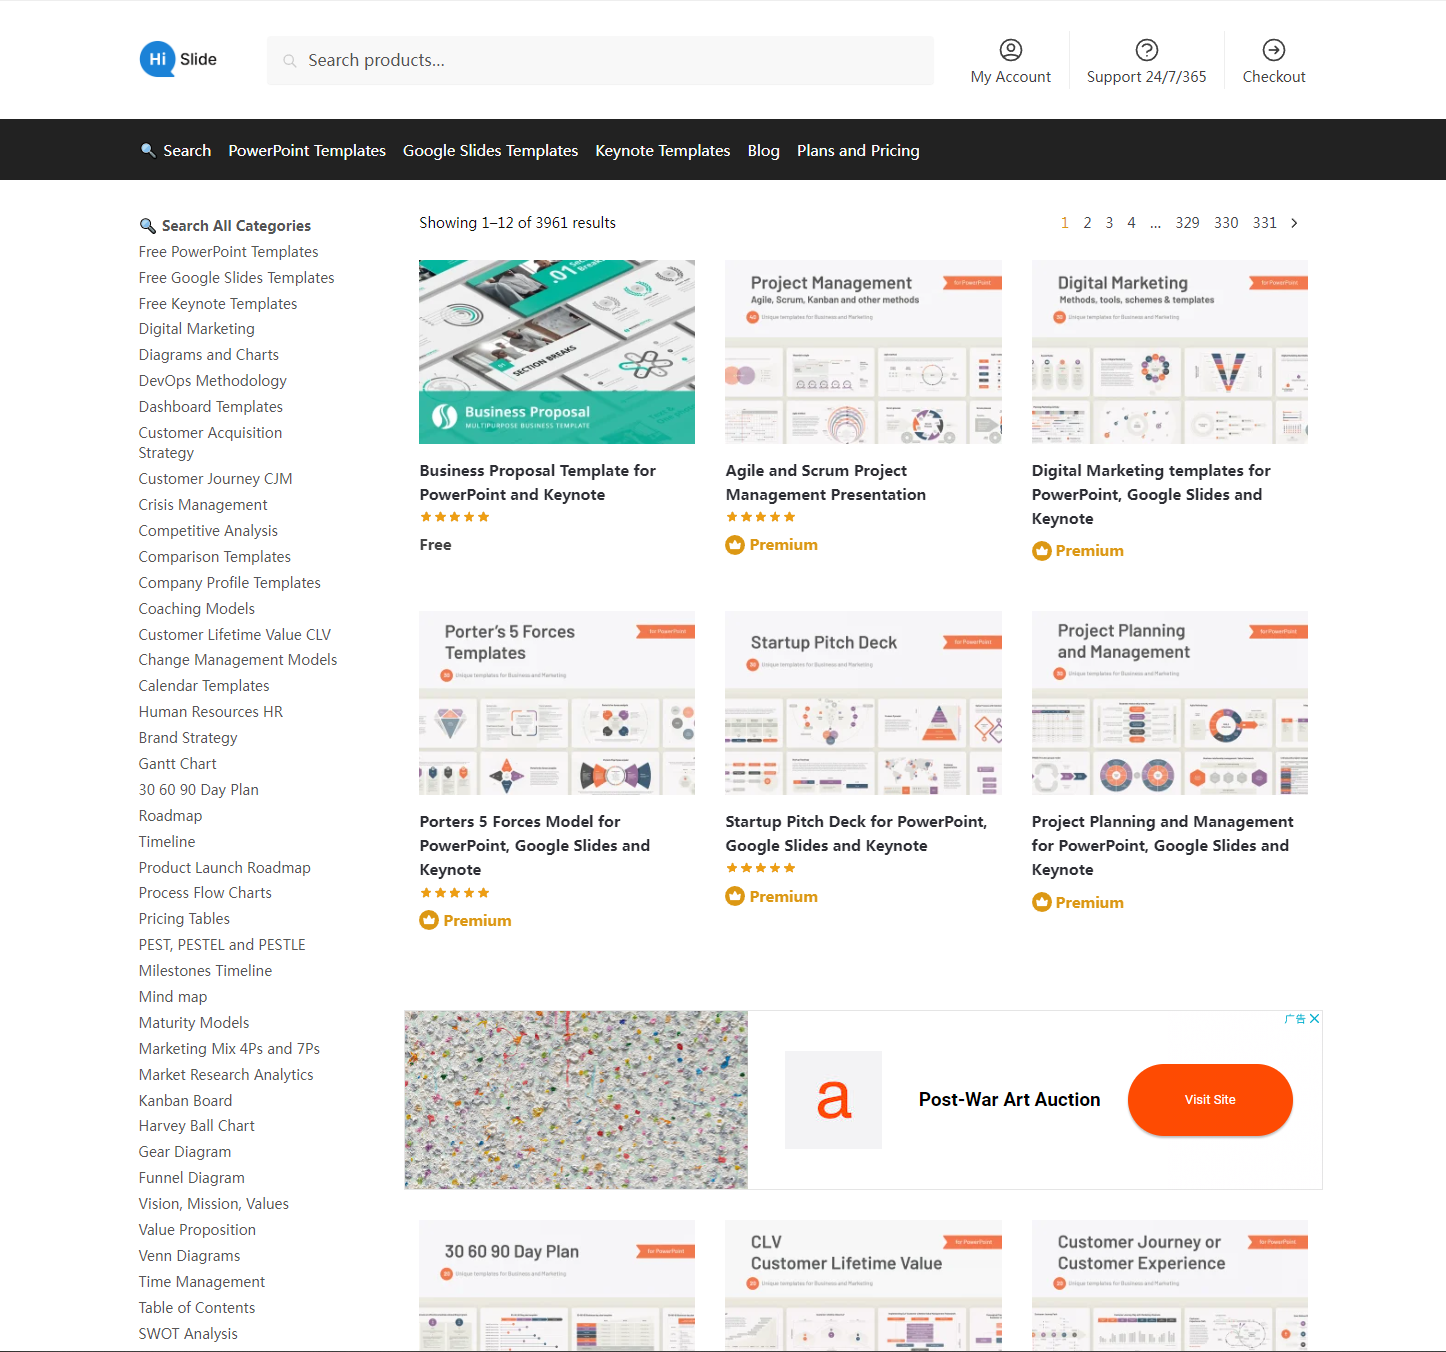Screen dimensions: 1446x1352
Task: Open the Gantt Chart category link
Action: click(x=177, y=764)
